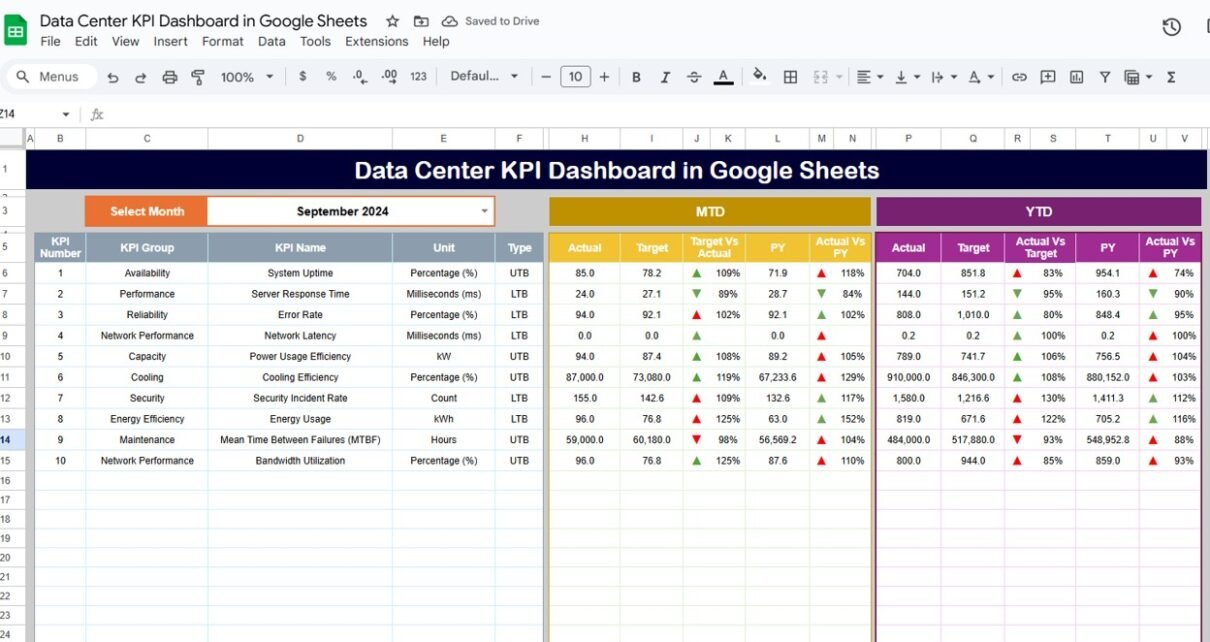Click the insert chart icon
Image resolution: width=1210 pixels, height=642 pixels.
pos(1076,77)
